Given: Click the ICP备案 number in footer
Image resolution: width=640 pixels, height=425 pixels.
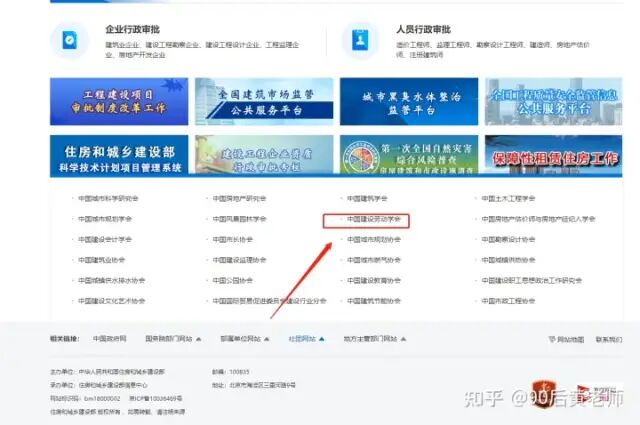Looking at the screenshot, I should pyautogui.click(x=156, y=398).
